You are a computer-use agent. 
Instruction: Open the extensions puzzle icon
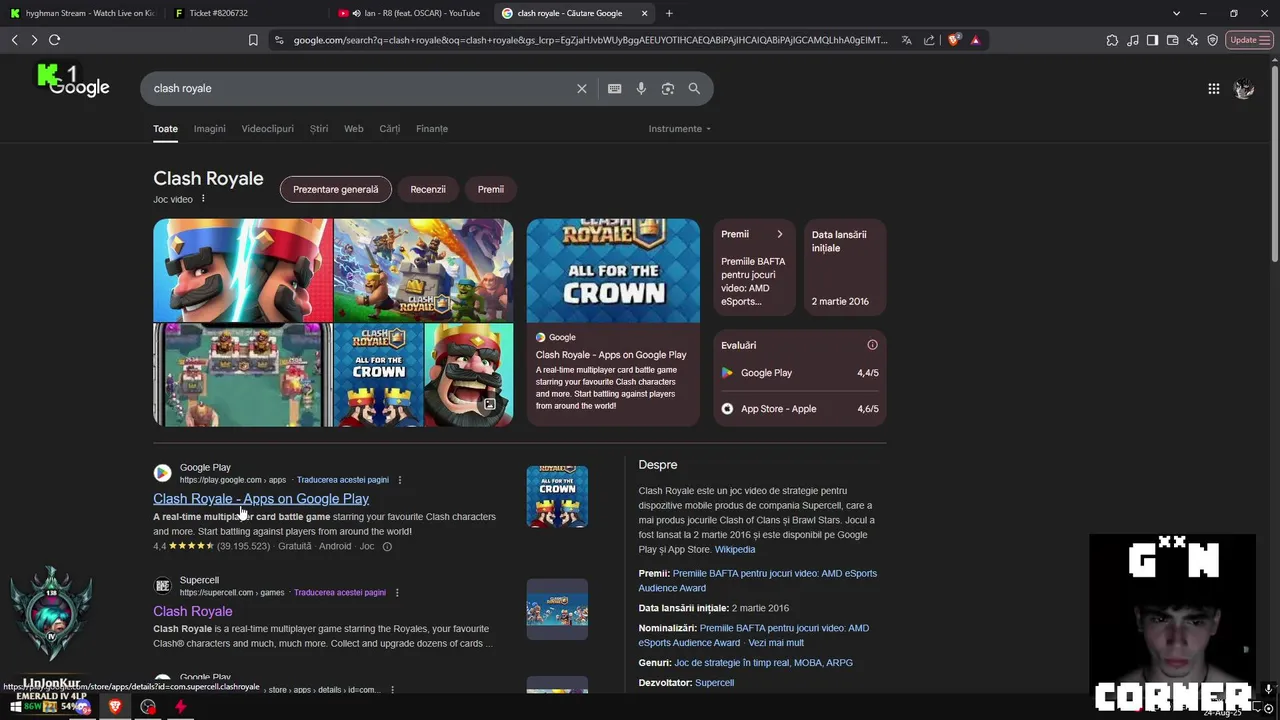(1112, 40)
